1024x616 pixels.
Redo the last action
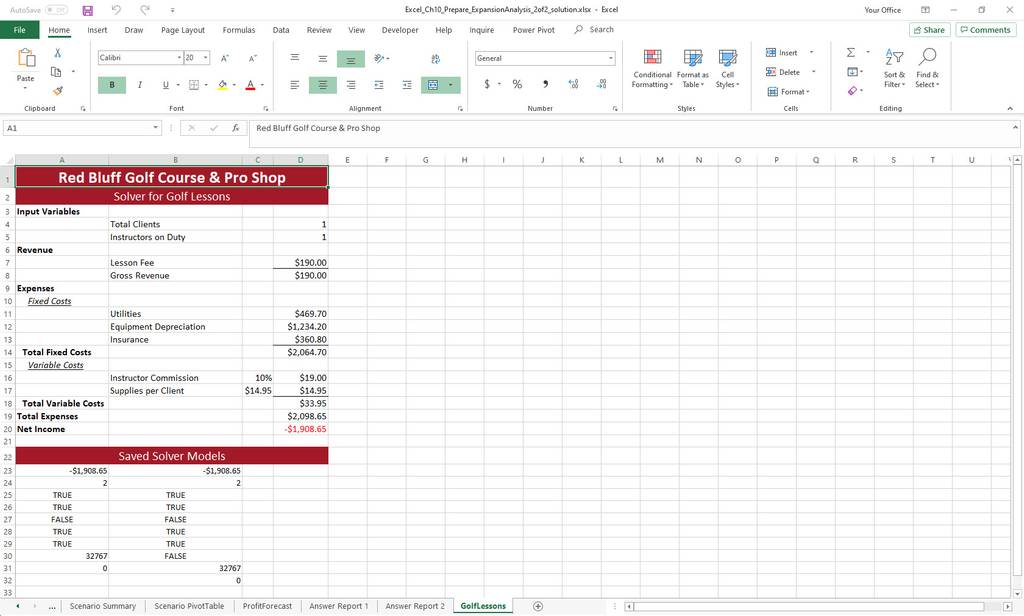(x=145, y=10)
